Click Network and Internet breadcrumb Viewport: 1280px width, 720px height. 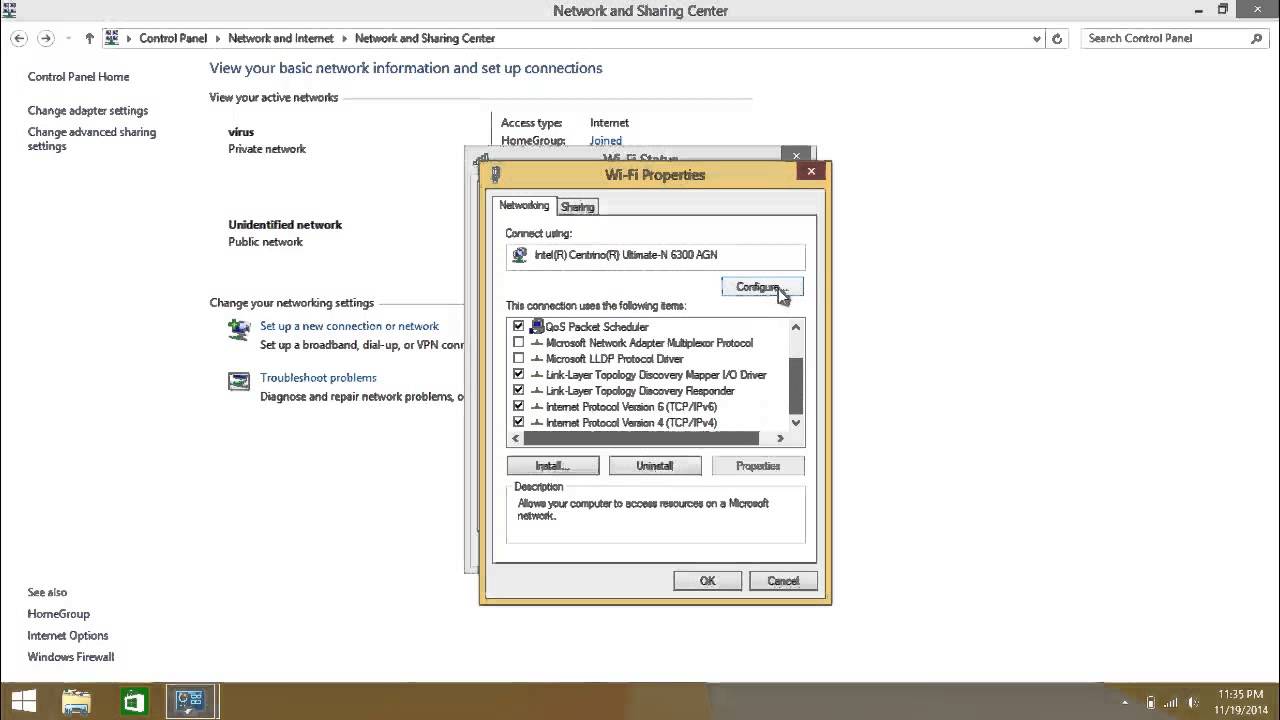[281, 38]
